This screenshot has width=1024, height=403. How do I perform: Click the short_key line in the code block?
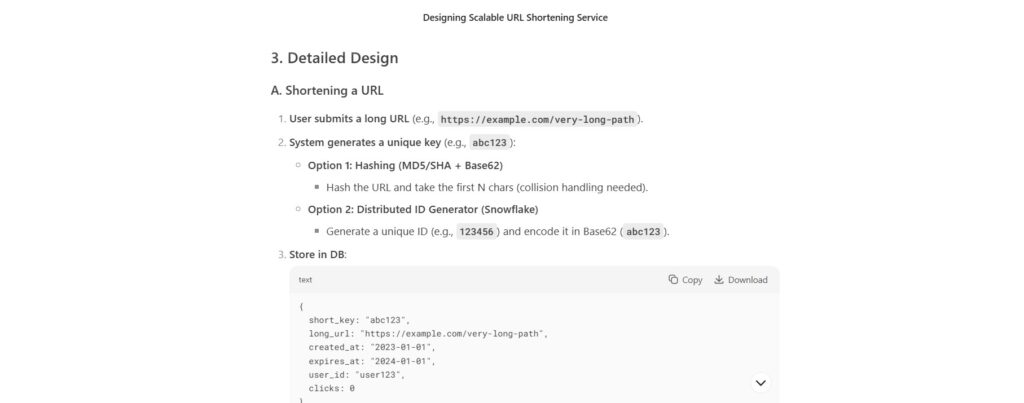(x=359, y=320)
